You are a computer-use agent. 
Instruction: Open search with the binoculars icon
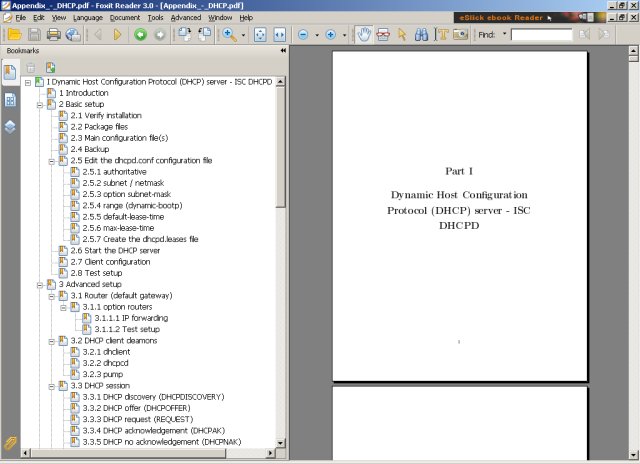[x=421, y=35]
